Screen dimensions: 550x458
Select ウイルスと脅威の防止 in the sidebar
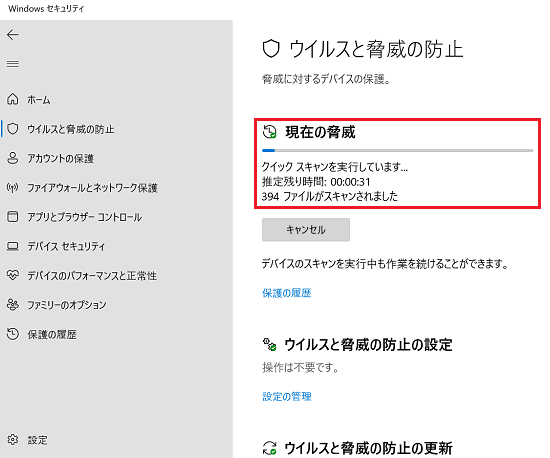[71, 129]
